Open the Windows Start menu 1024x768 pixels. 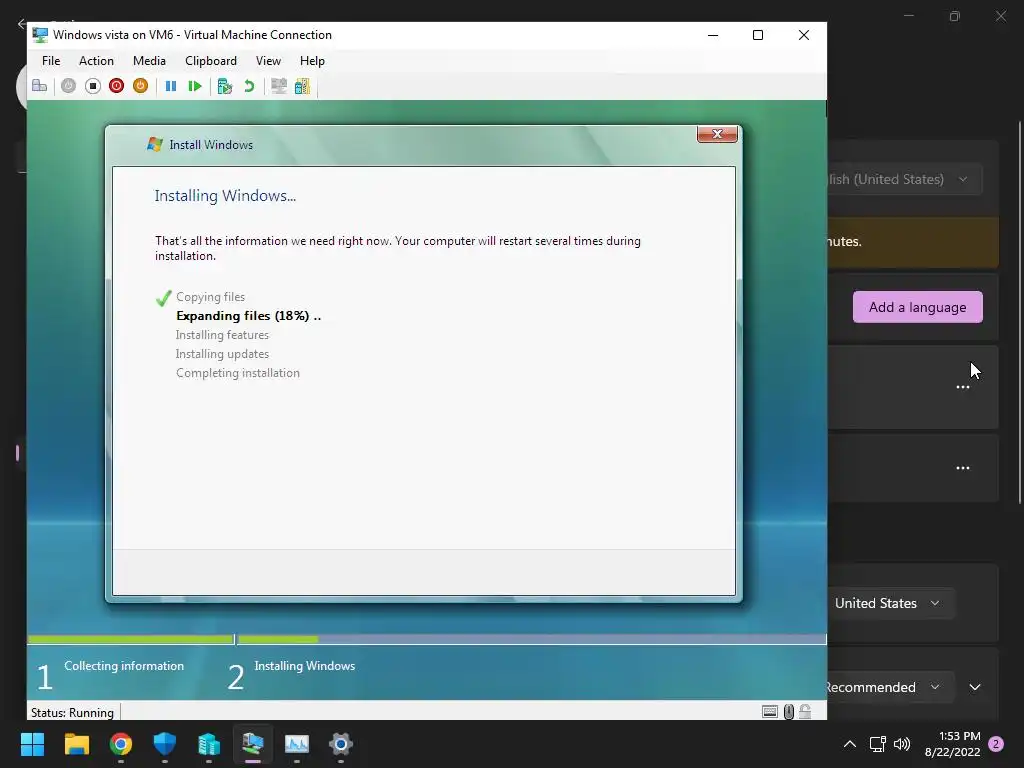click(x=32, y=744)
